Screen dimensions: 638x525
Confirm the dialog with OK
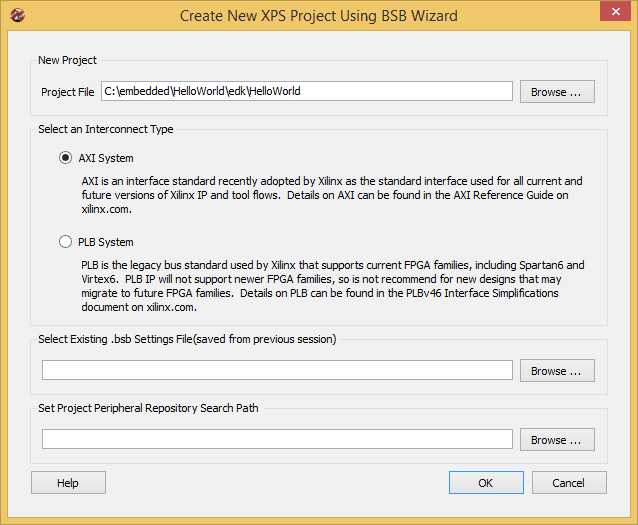coord(486,483)
